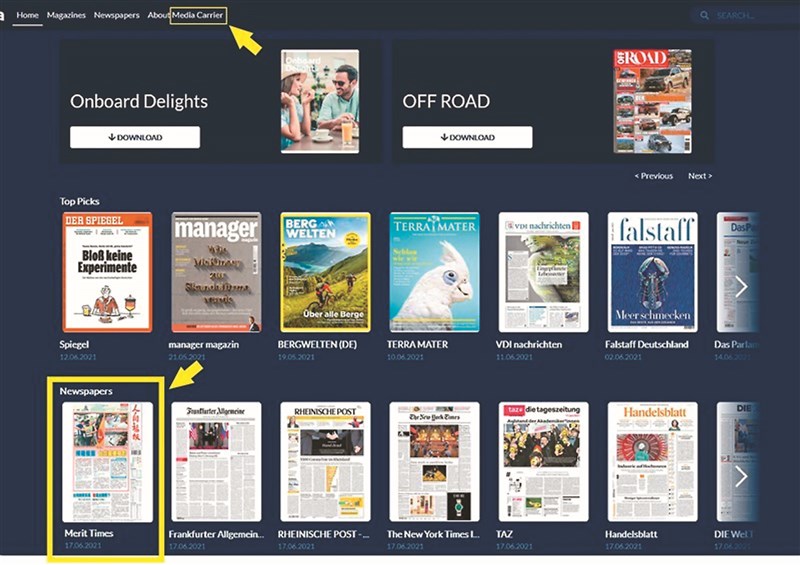Viewport: 800px width, 565px height.
Task: Click the BERGWELTEN (DE) title text
Action: tap(317, 345)
